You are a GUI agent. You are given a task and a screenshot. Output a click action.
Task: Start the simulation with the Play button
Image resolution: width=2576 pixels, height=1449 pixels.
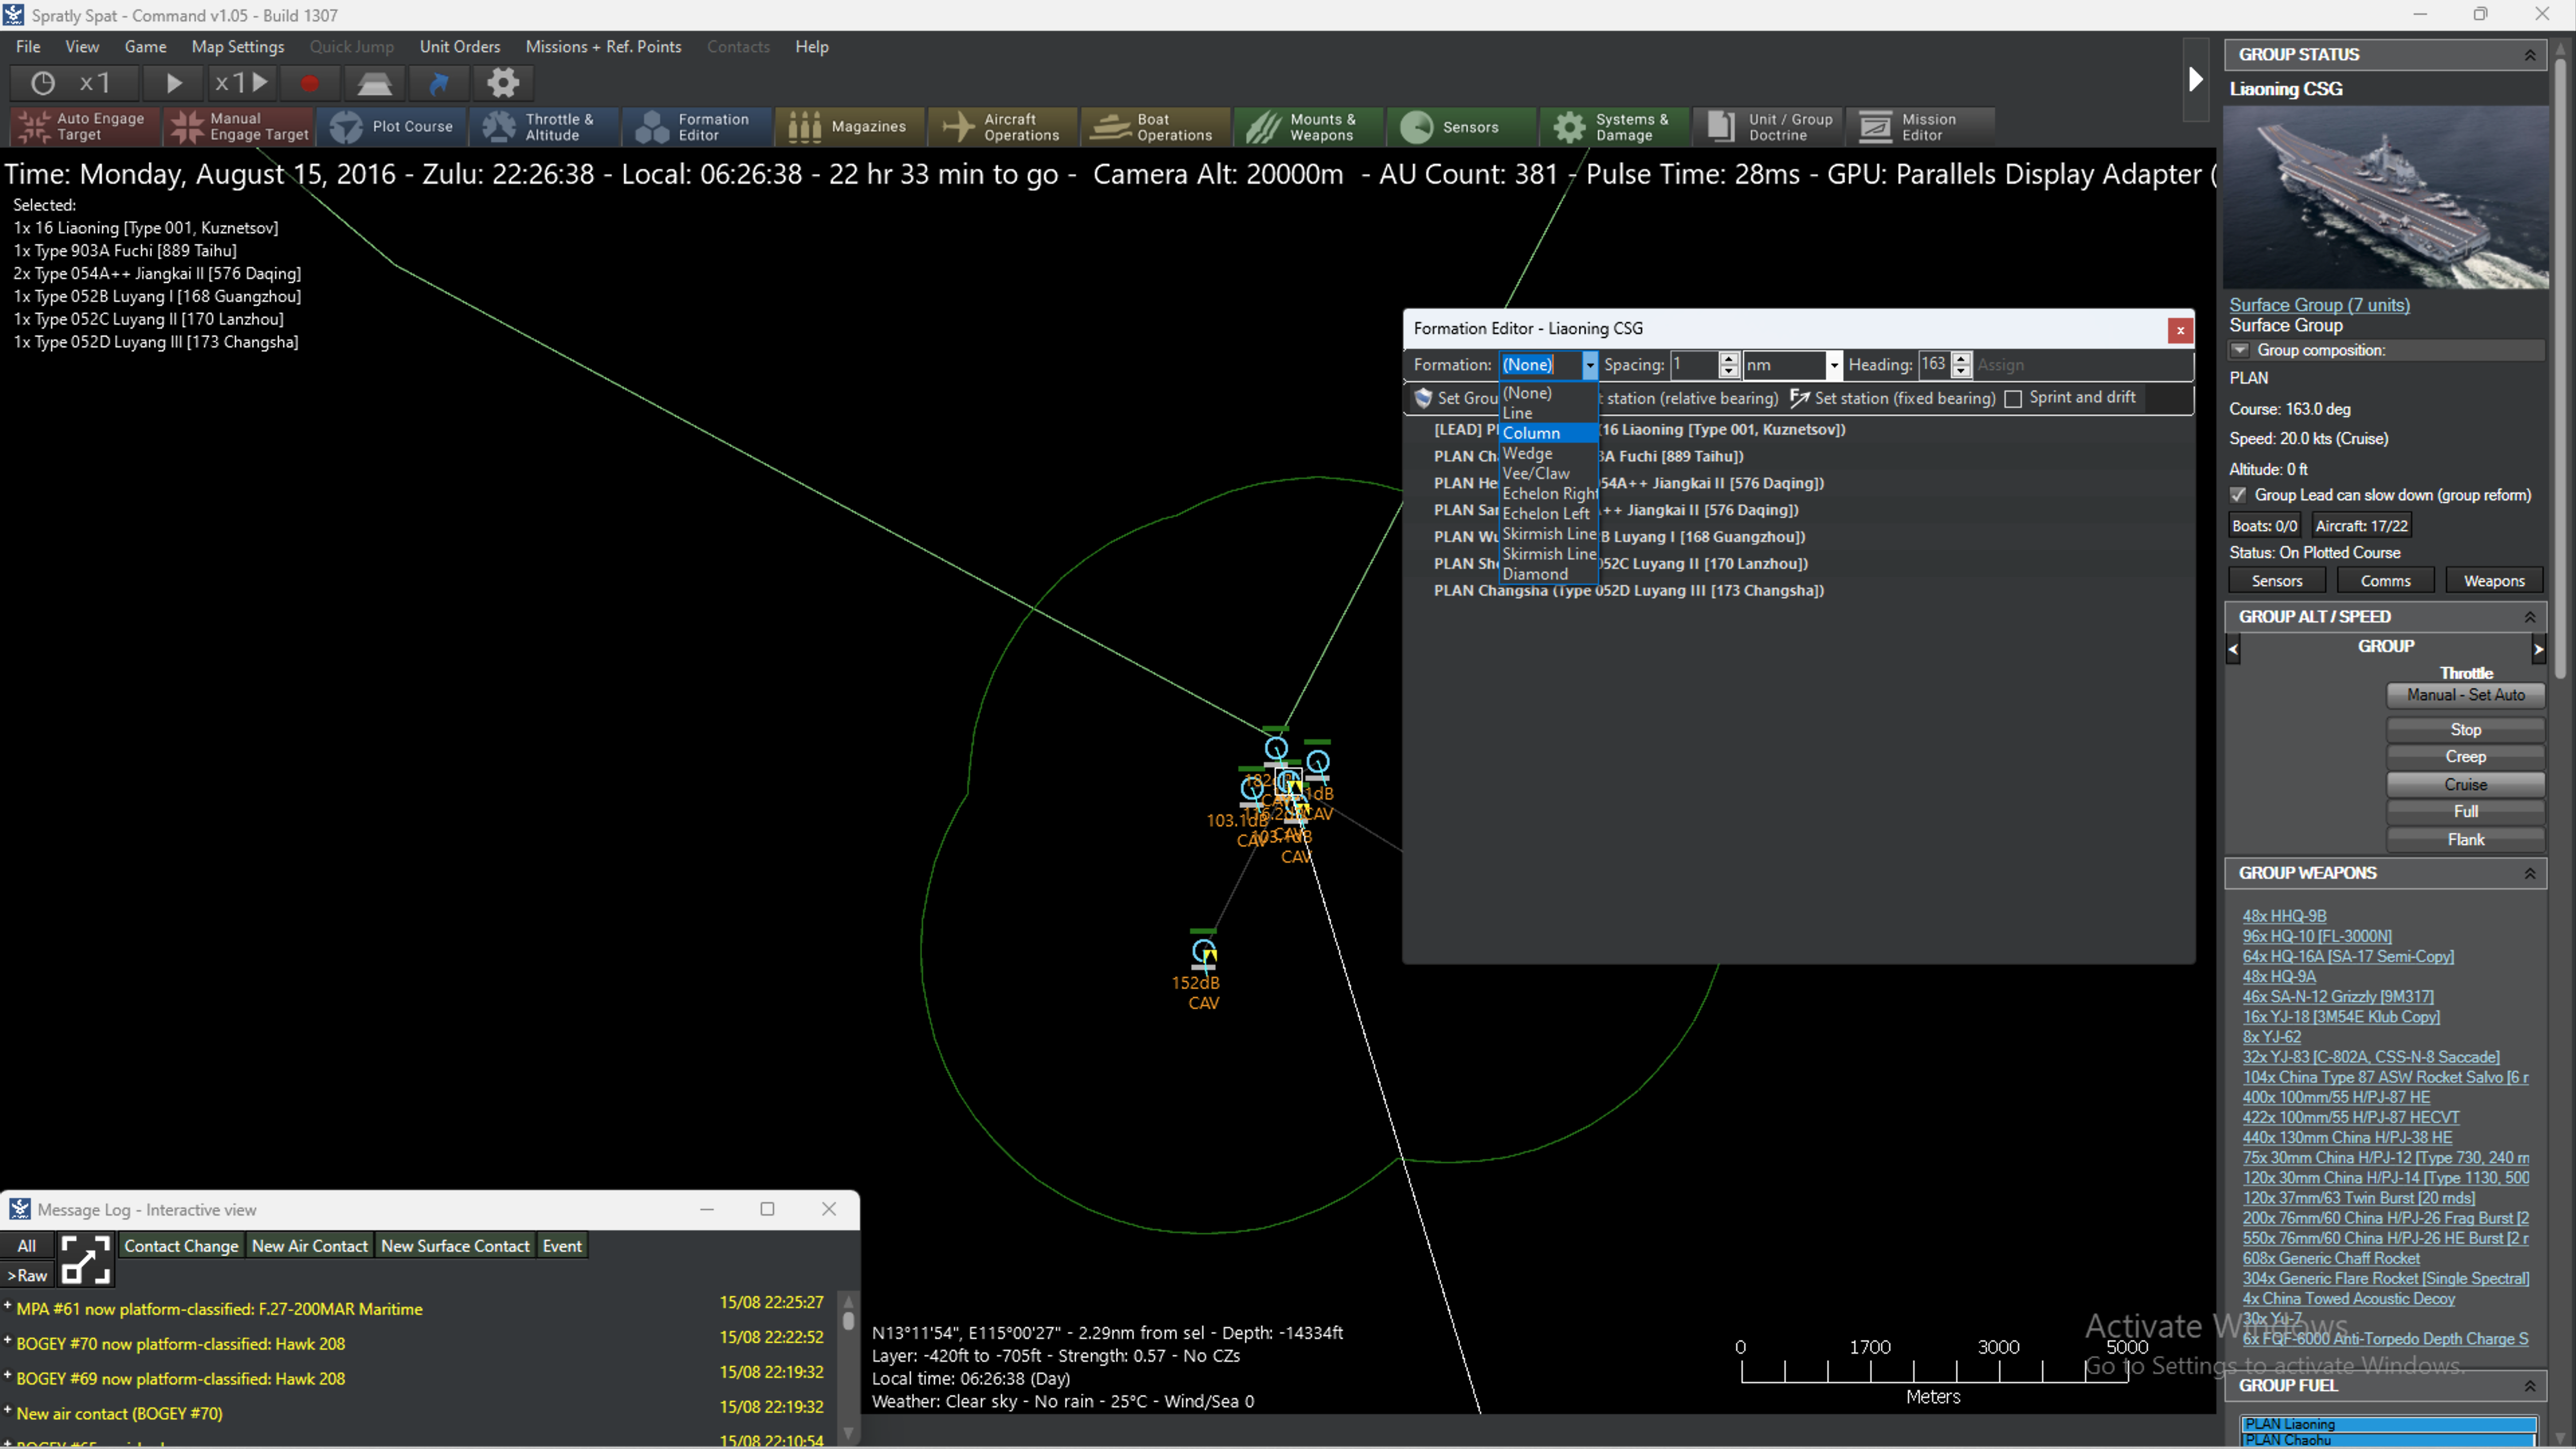pos(173,83)
